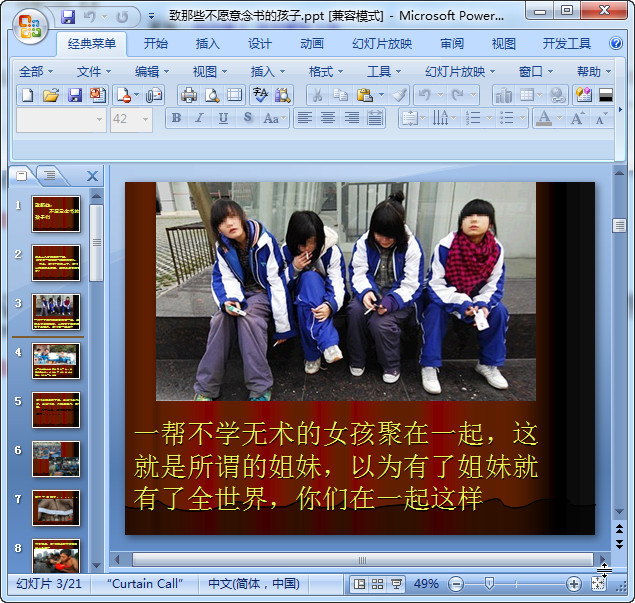Expand the paste options arrow

(x=381, y=96)
